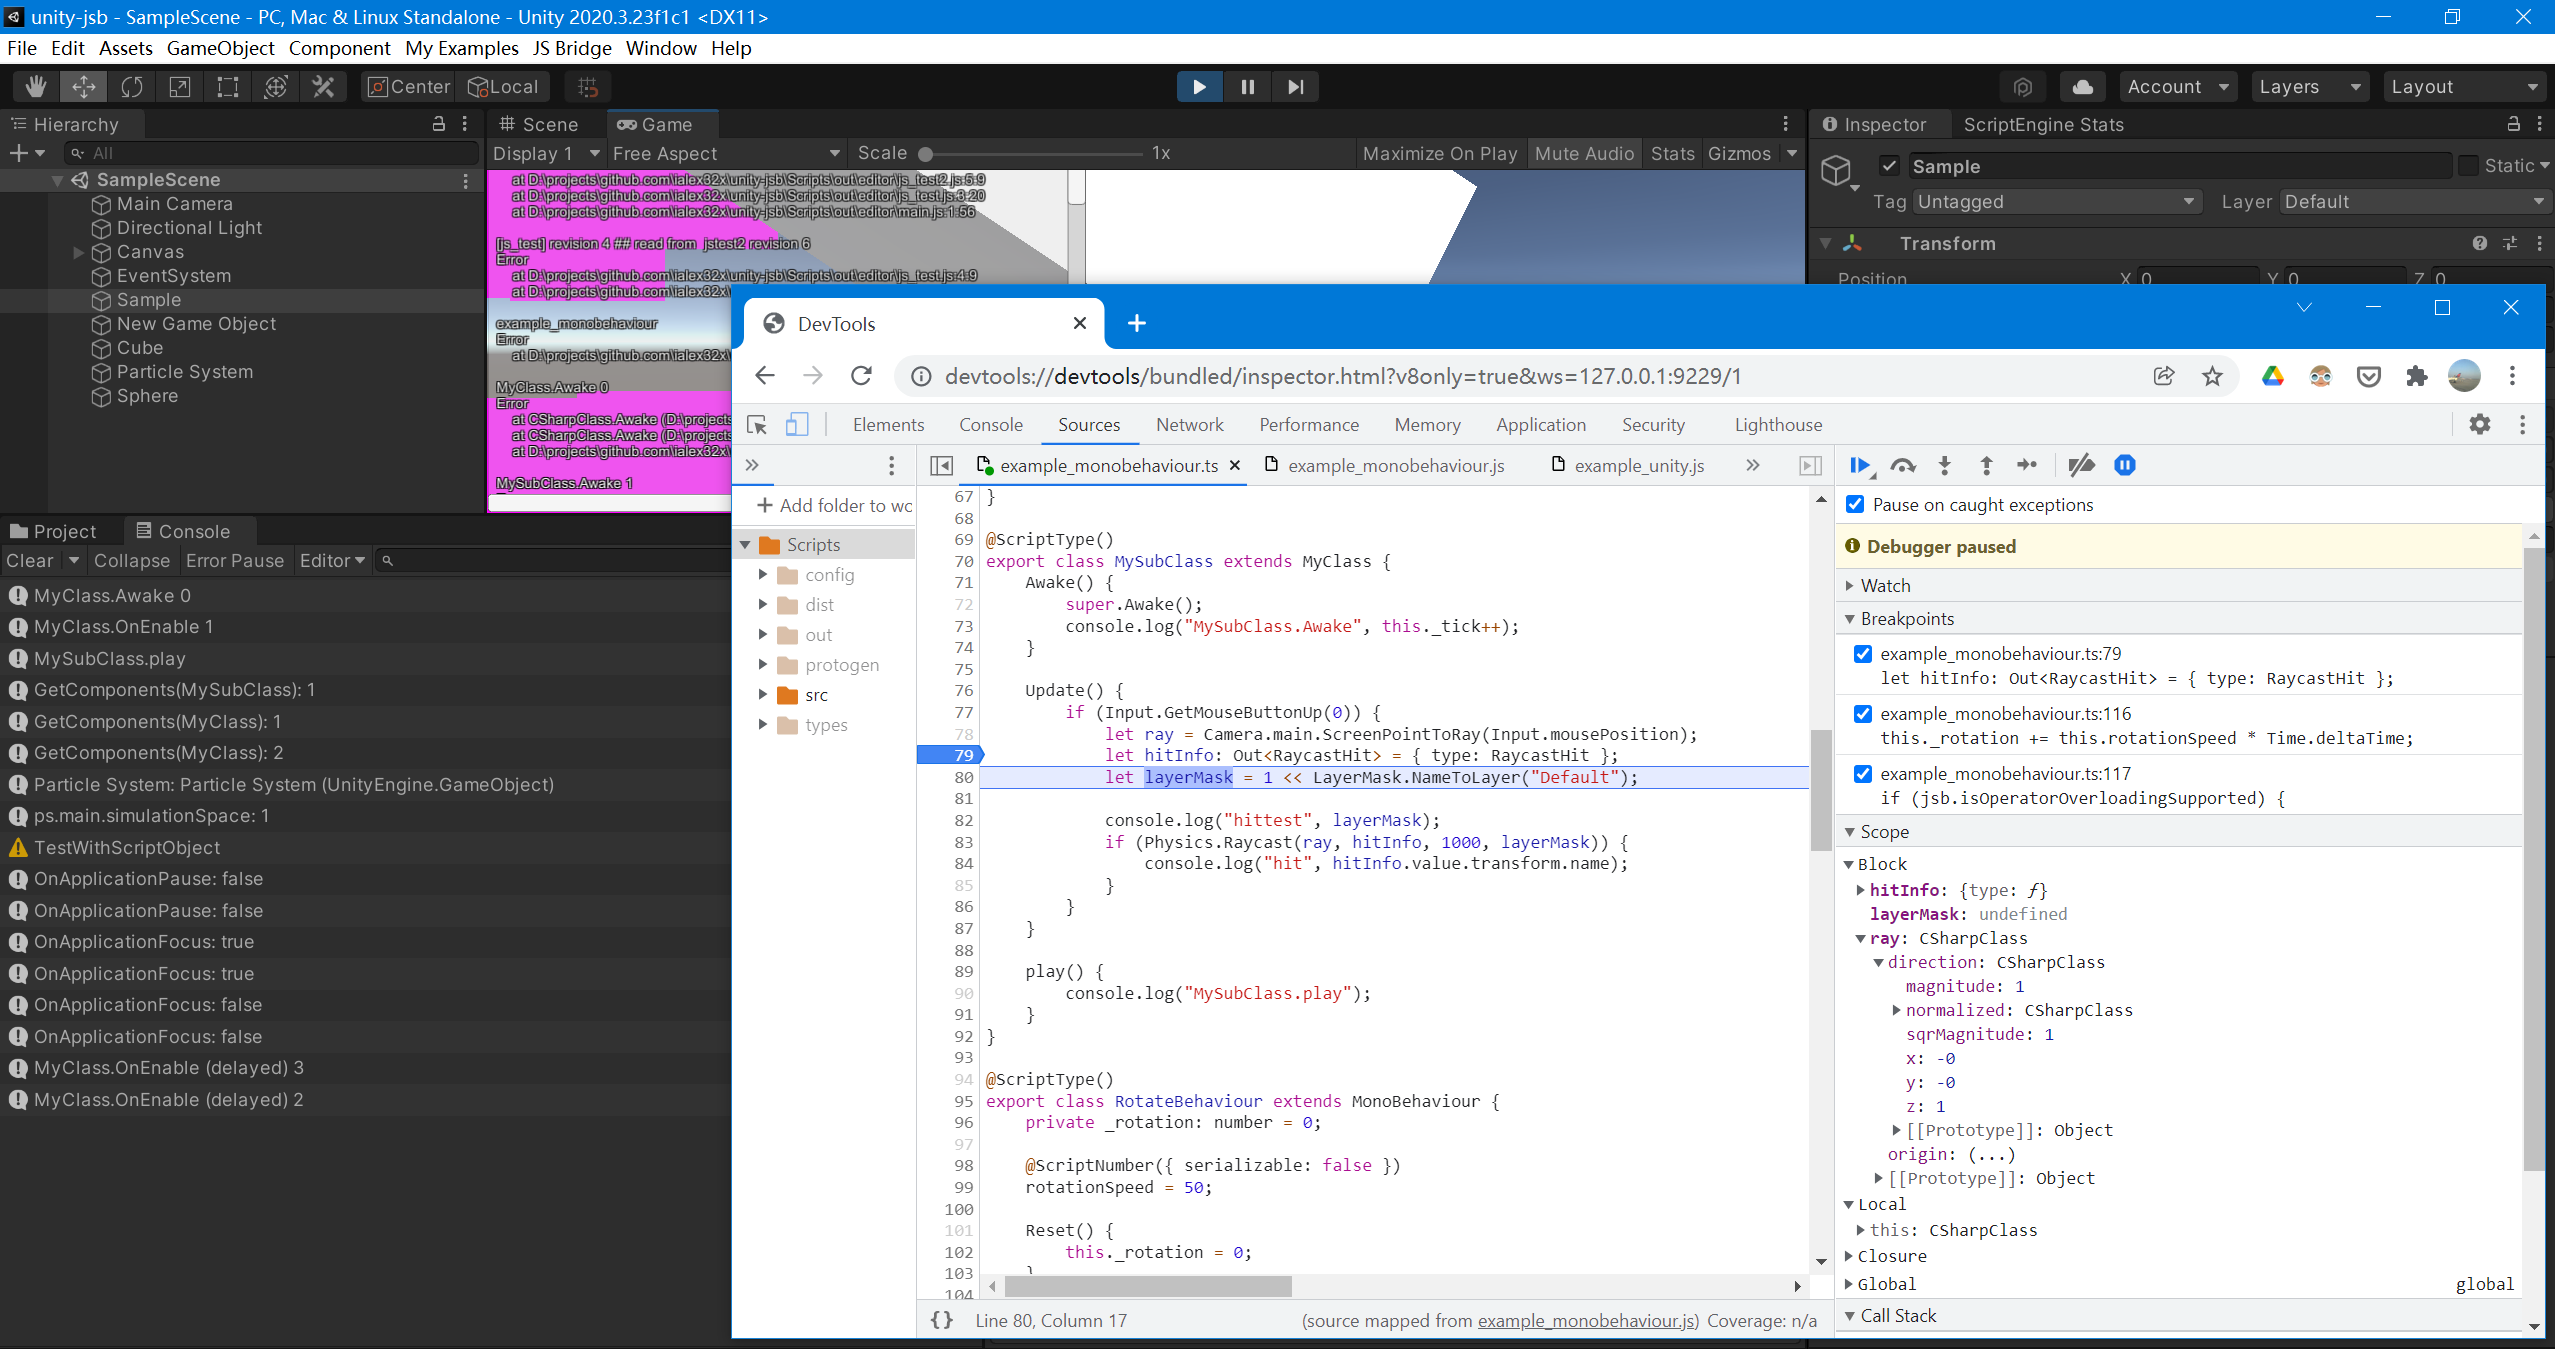Open the example_monobehaviour.js source file tab

point(1392,465)
